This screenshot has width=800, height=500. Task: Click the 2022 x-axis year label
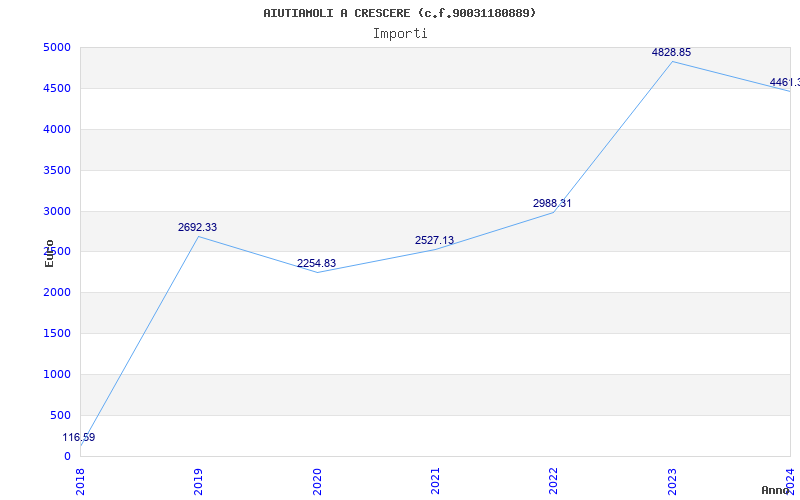pyautogui.click(x=554, y=481)
